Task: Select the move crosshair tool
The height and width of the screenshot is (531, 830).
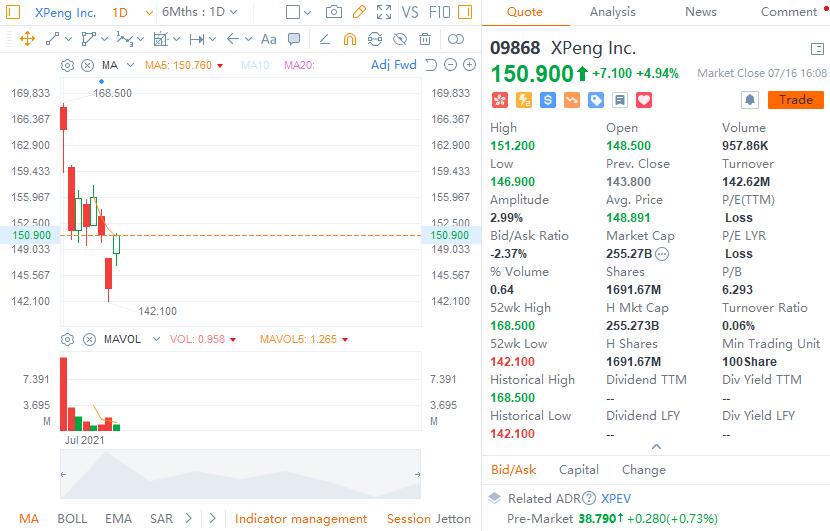Action: point(27,39)
